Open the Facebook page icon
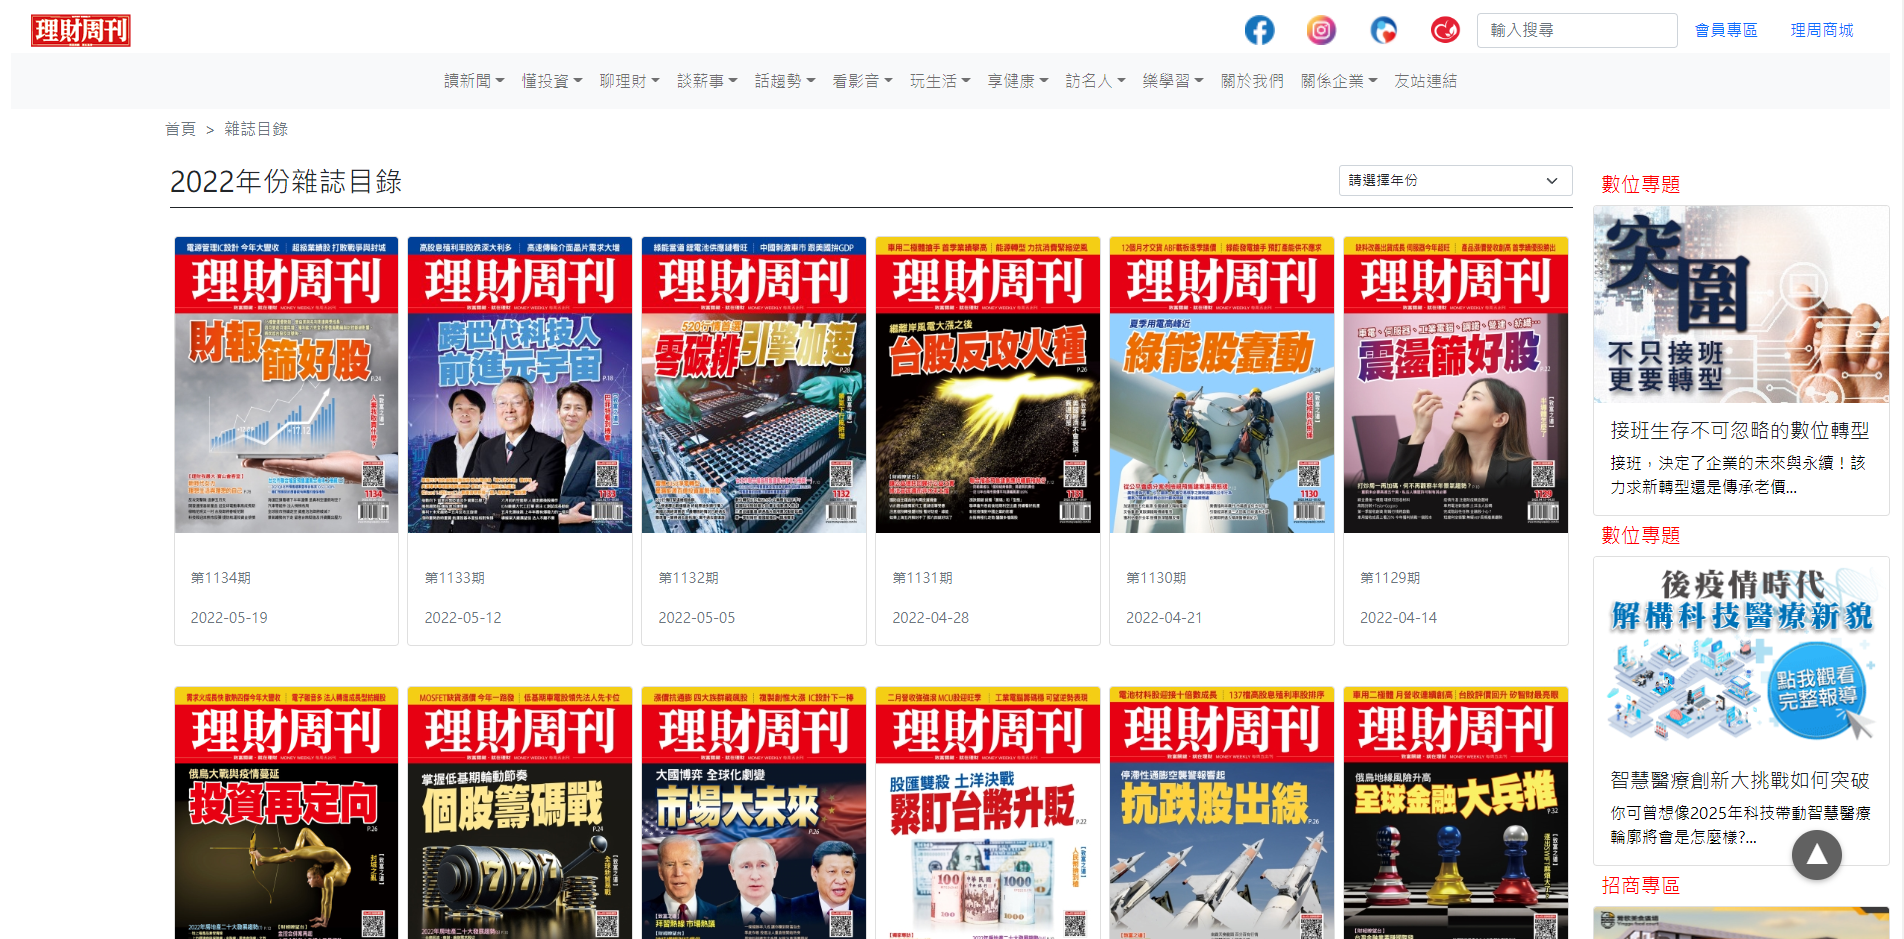Viewport: 1904px width, 939px height. click(1259, 30)
